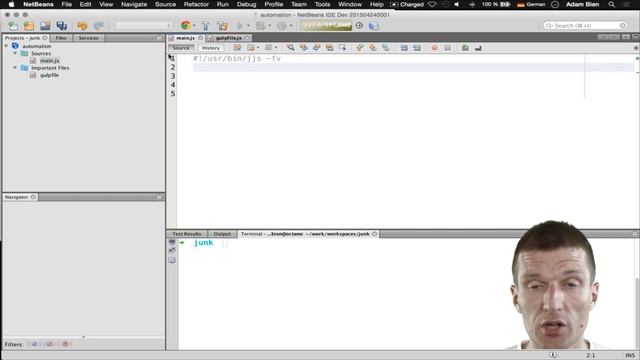Screen dimensions: 640x360
Task: Click the Shift Line Right editor icon
Action: point(417,48)
